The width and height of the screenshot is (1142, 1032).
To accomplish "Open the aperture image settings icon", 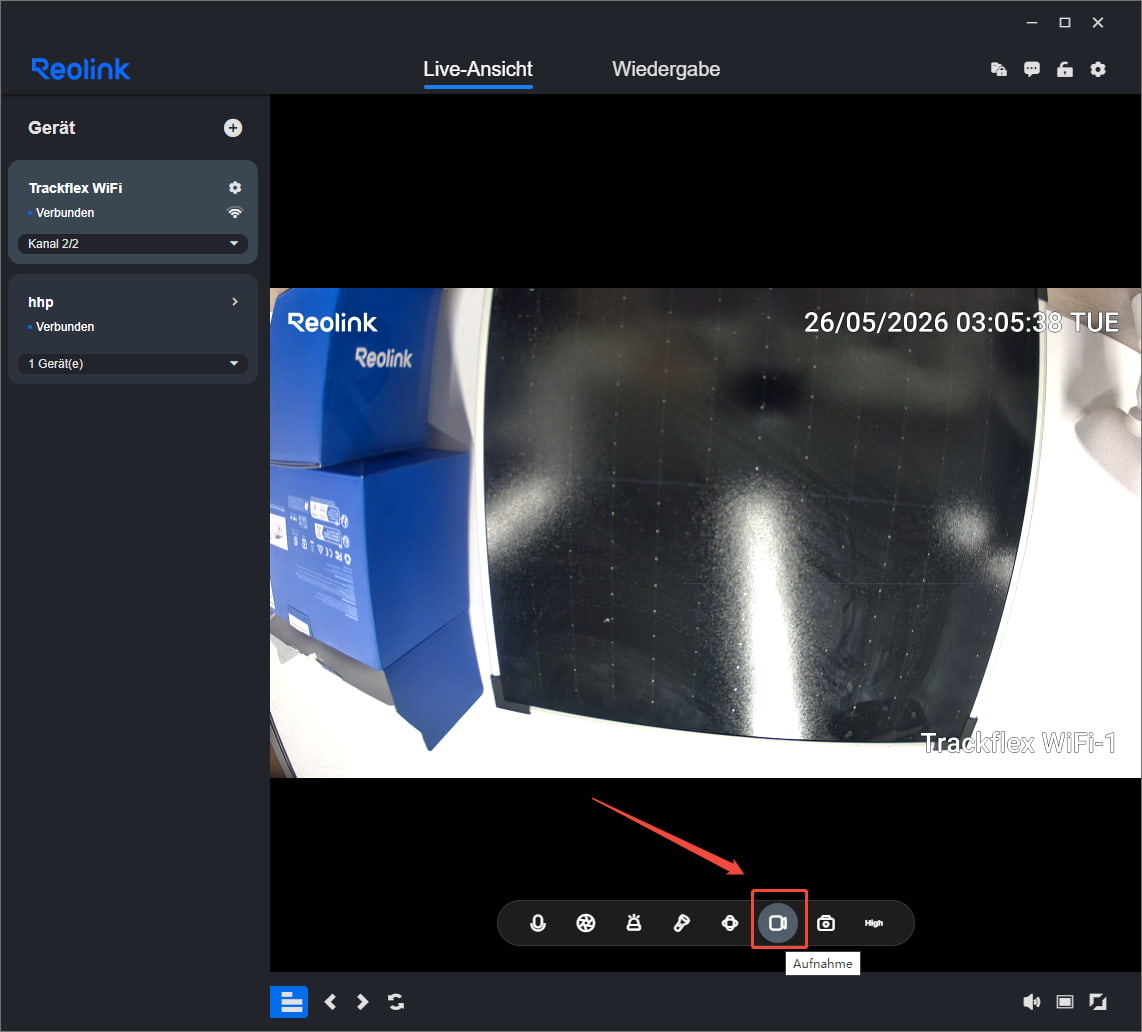I will coord(586,923).
